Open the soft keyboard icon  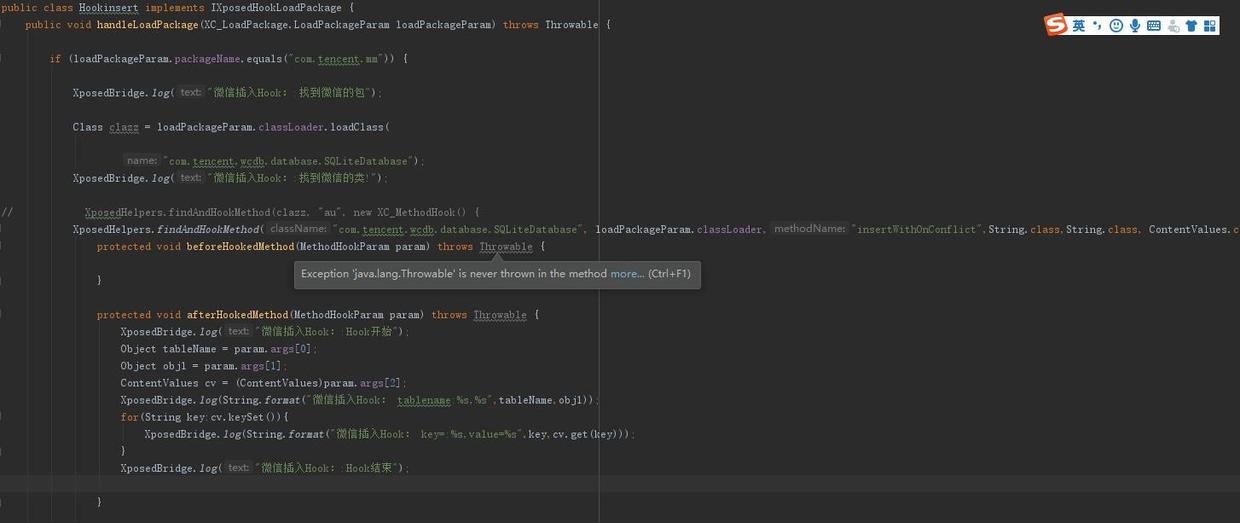tap(1154, 26)
